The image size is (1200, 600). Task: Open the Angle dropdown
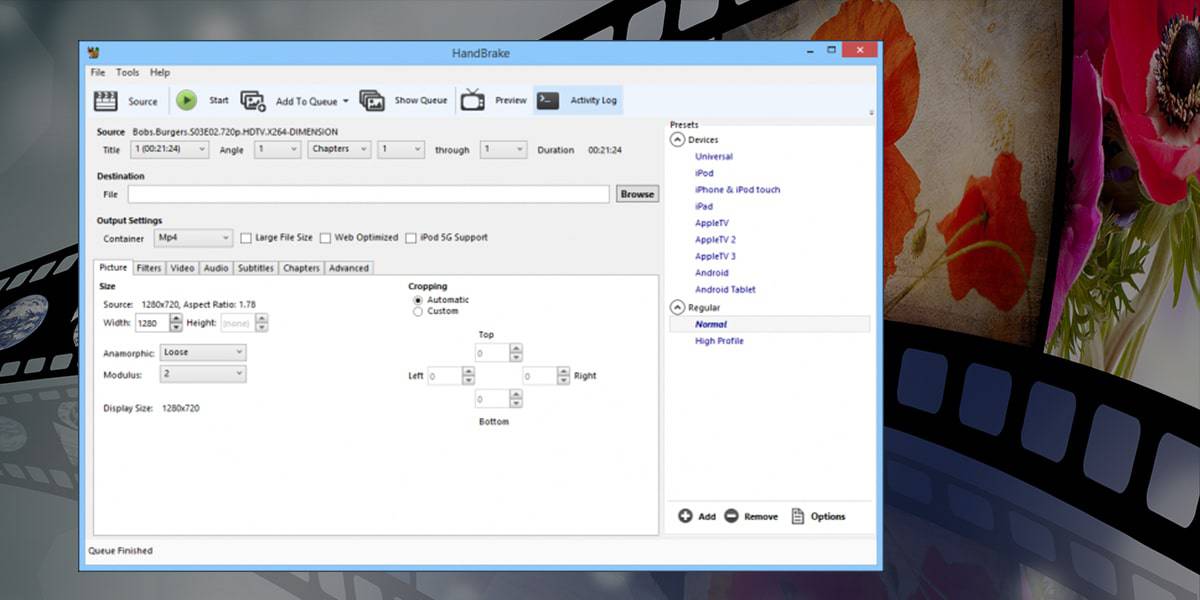click(277, 149)
